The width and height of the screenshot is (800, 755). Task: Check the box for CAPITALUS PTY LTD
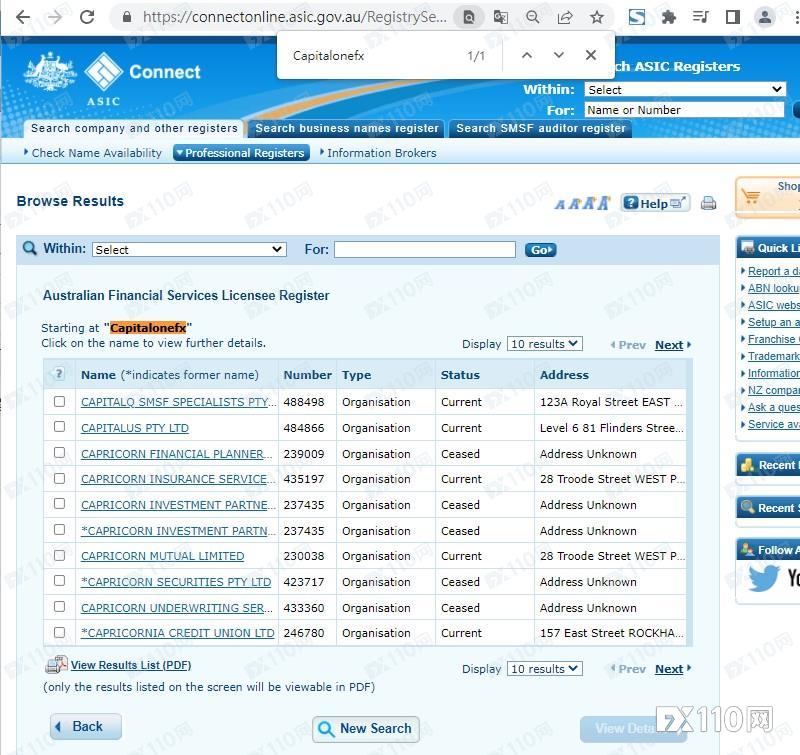click(x=59, y=427)
